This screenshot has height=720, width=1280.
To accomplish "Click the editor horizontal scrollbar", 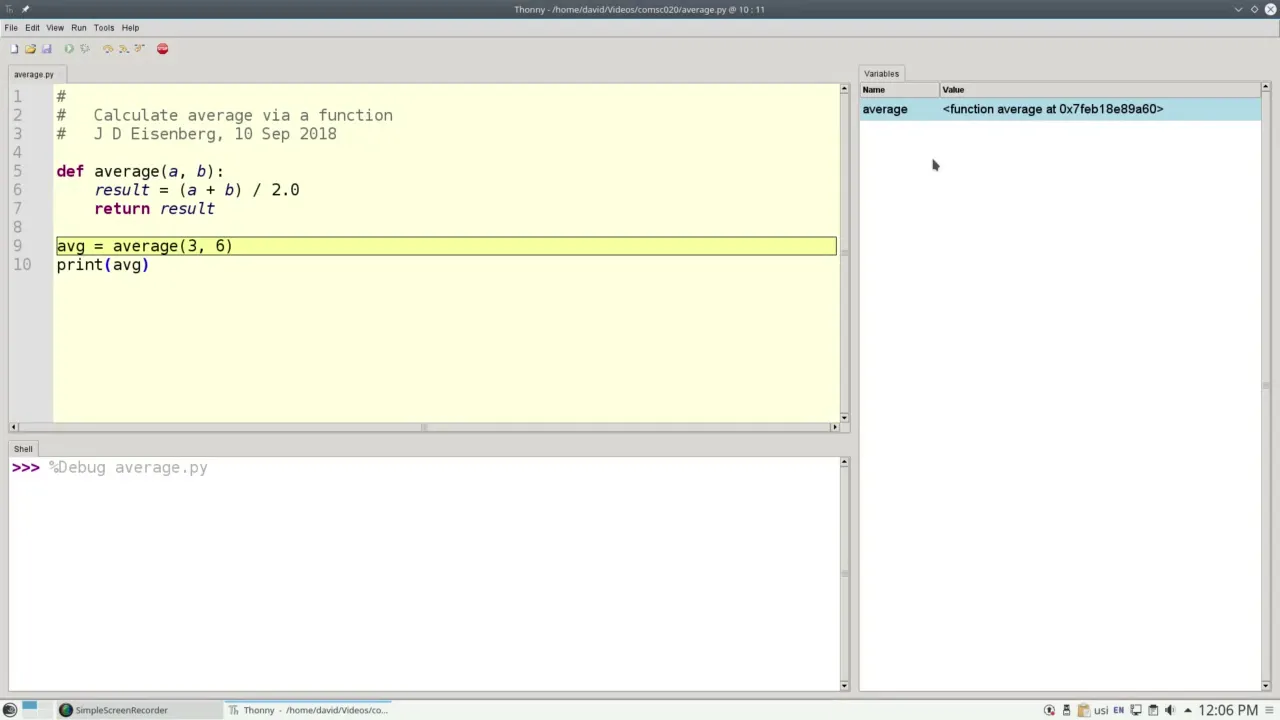I will point(424,427).
